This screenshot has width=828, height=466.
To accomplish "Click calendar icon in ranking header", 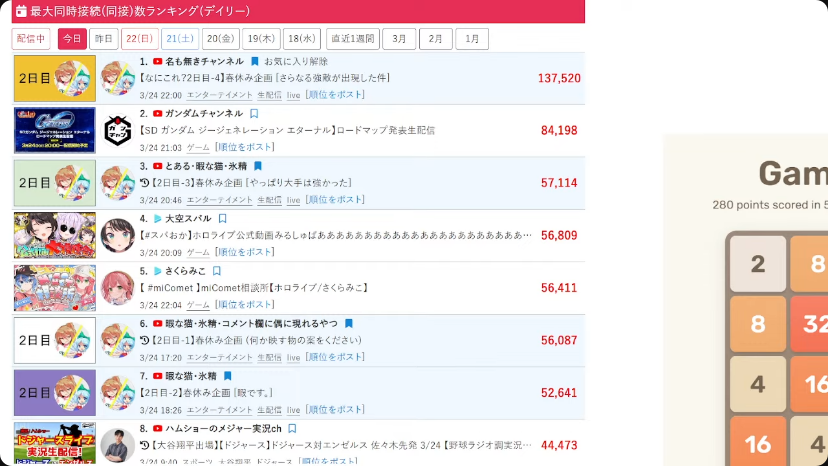I will (x=21, y=11).
